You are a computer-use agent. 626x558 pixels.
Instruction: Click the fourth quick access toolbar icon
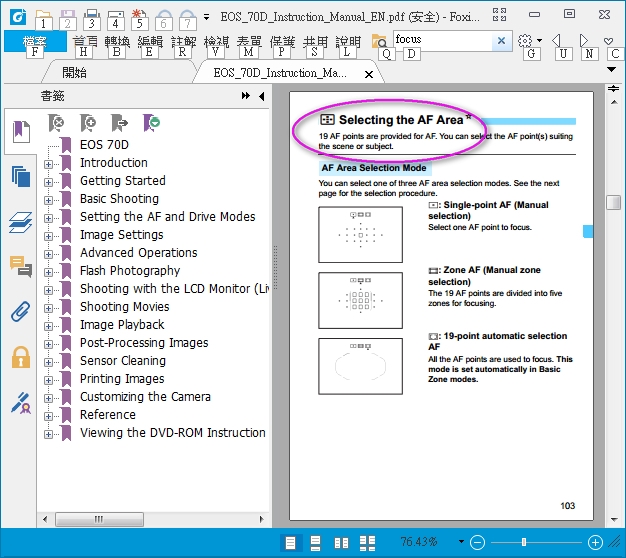[x=116, y=20]
